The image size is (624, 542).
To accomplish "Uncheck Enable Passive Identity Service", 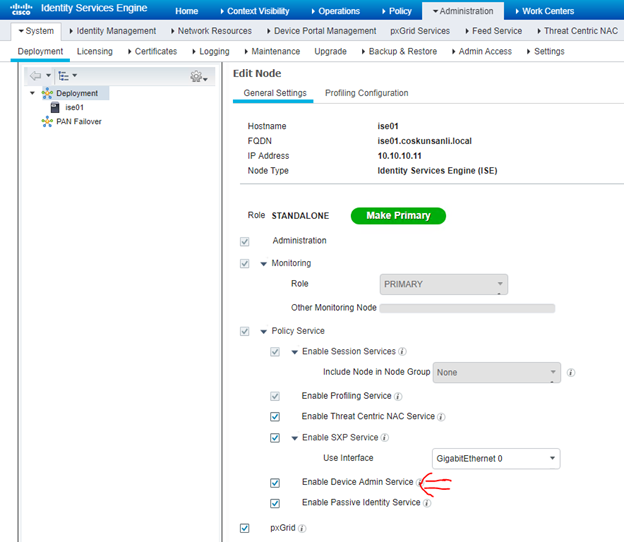I will pos(275,503).
